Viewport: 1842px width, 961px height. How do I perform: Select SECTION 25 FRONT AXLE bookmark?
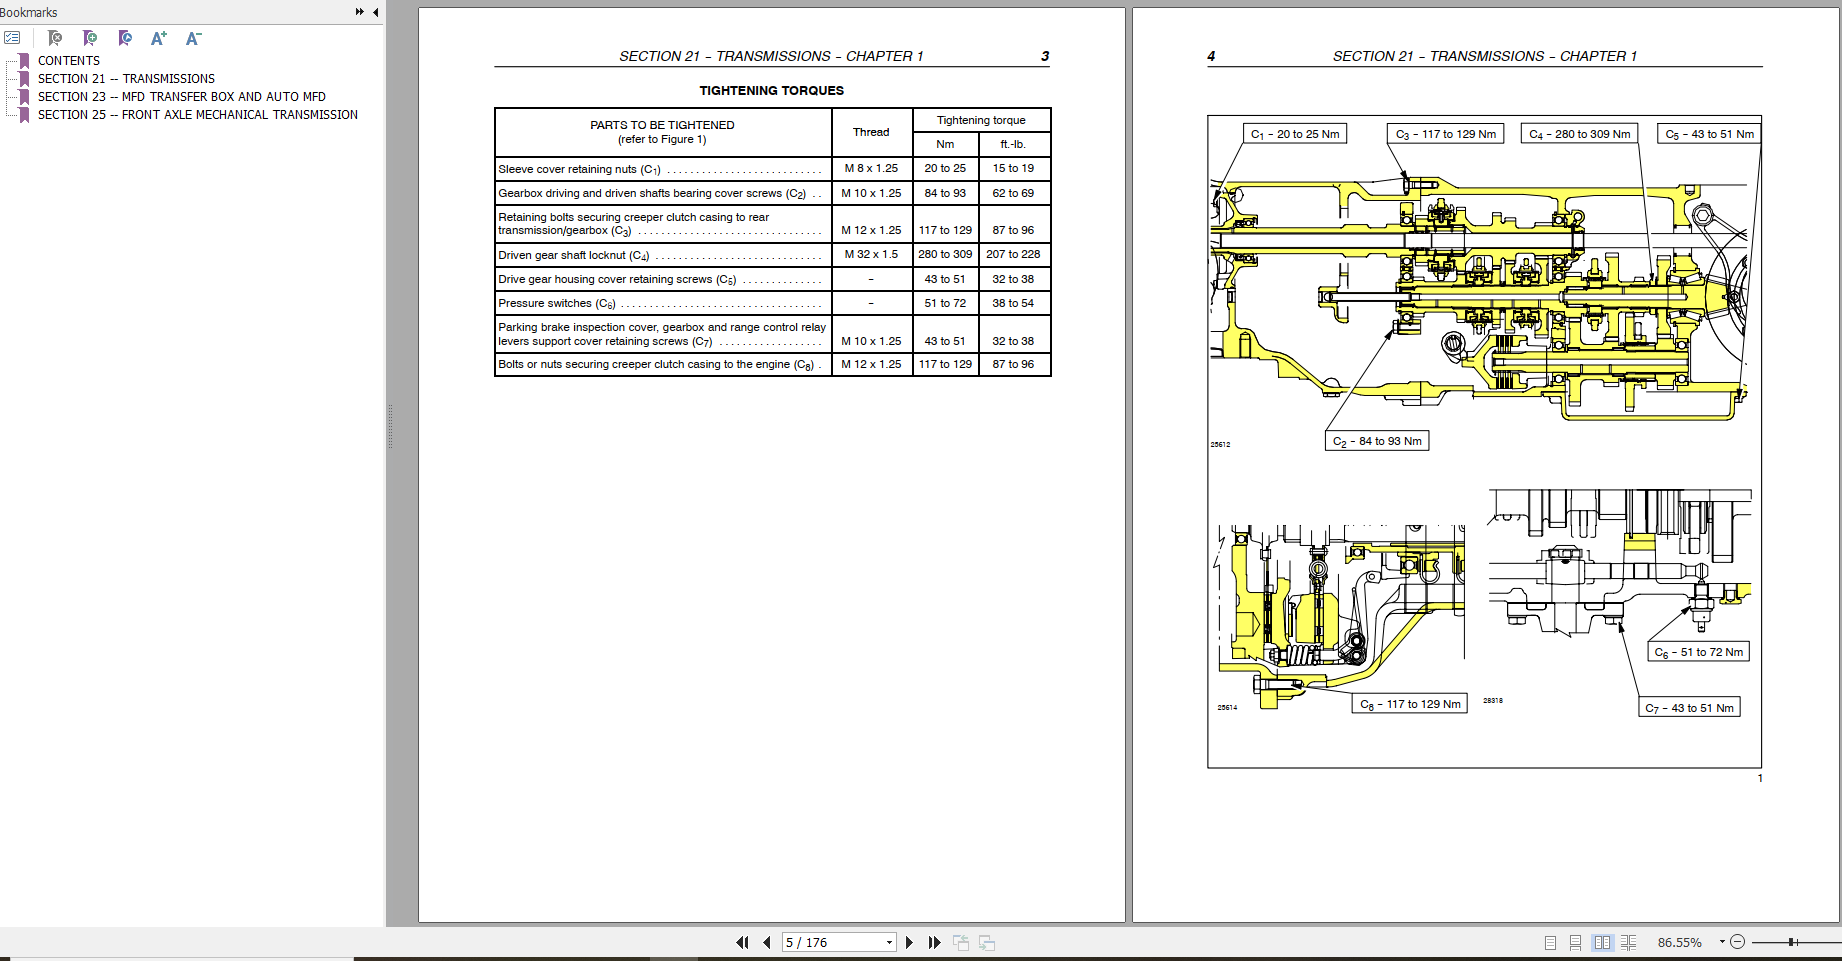197,114
